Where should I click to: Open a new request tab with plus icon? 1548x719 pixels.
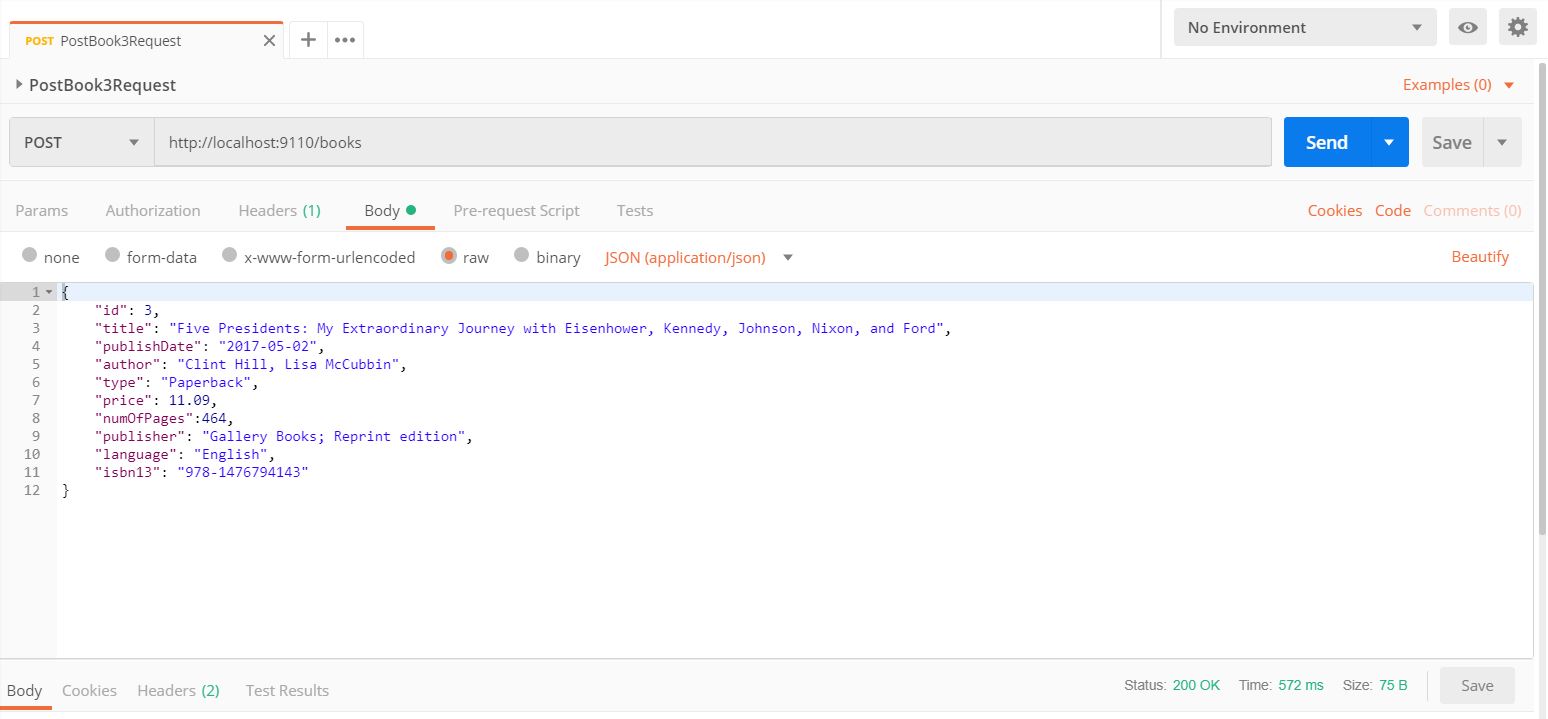pyautogui.click(x=308, y=40)
